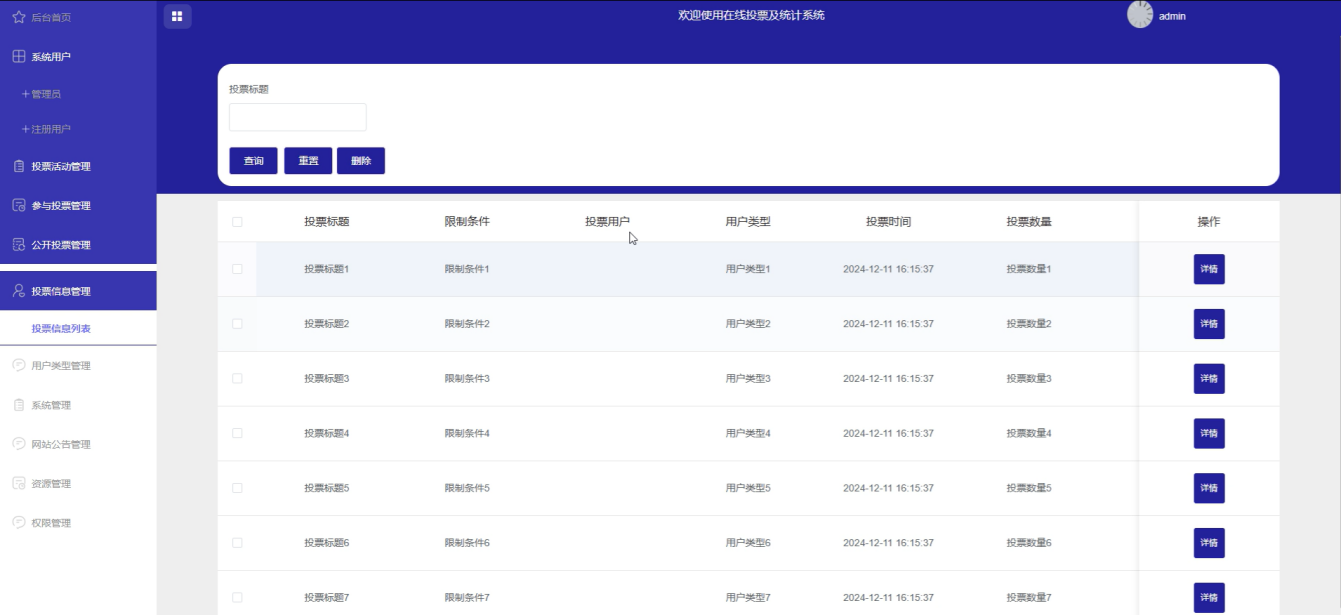
Task: Open the 资源管理 menu item
Action: pyautogui.click(x=78, y=483)
